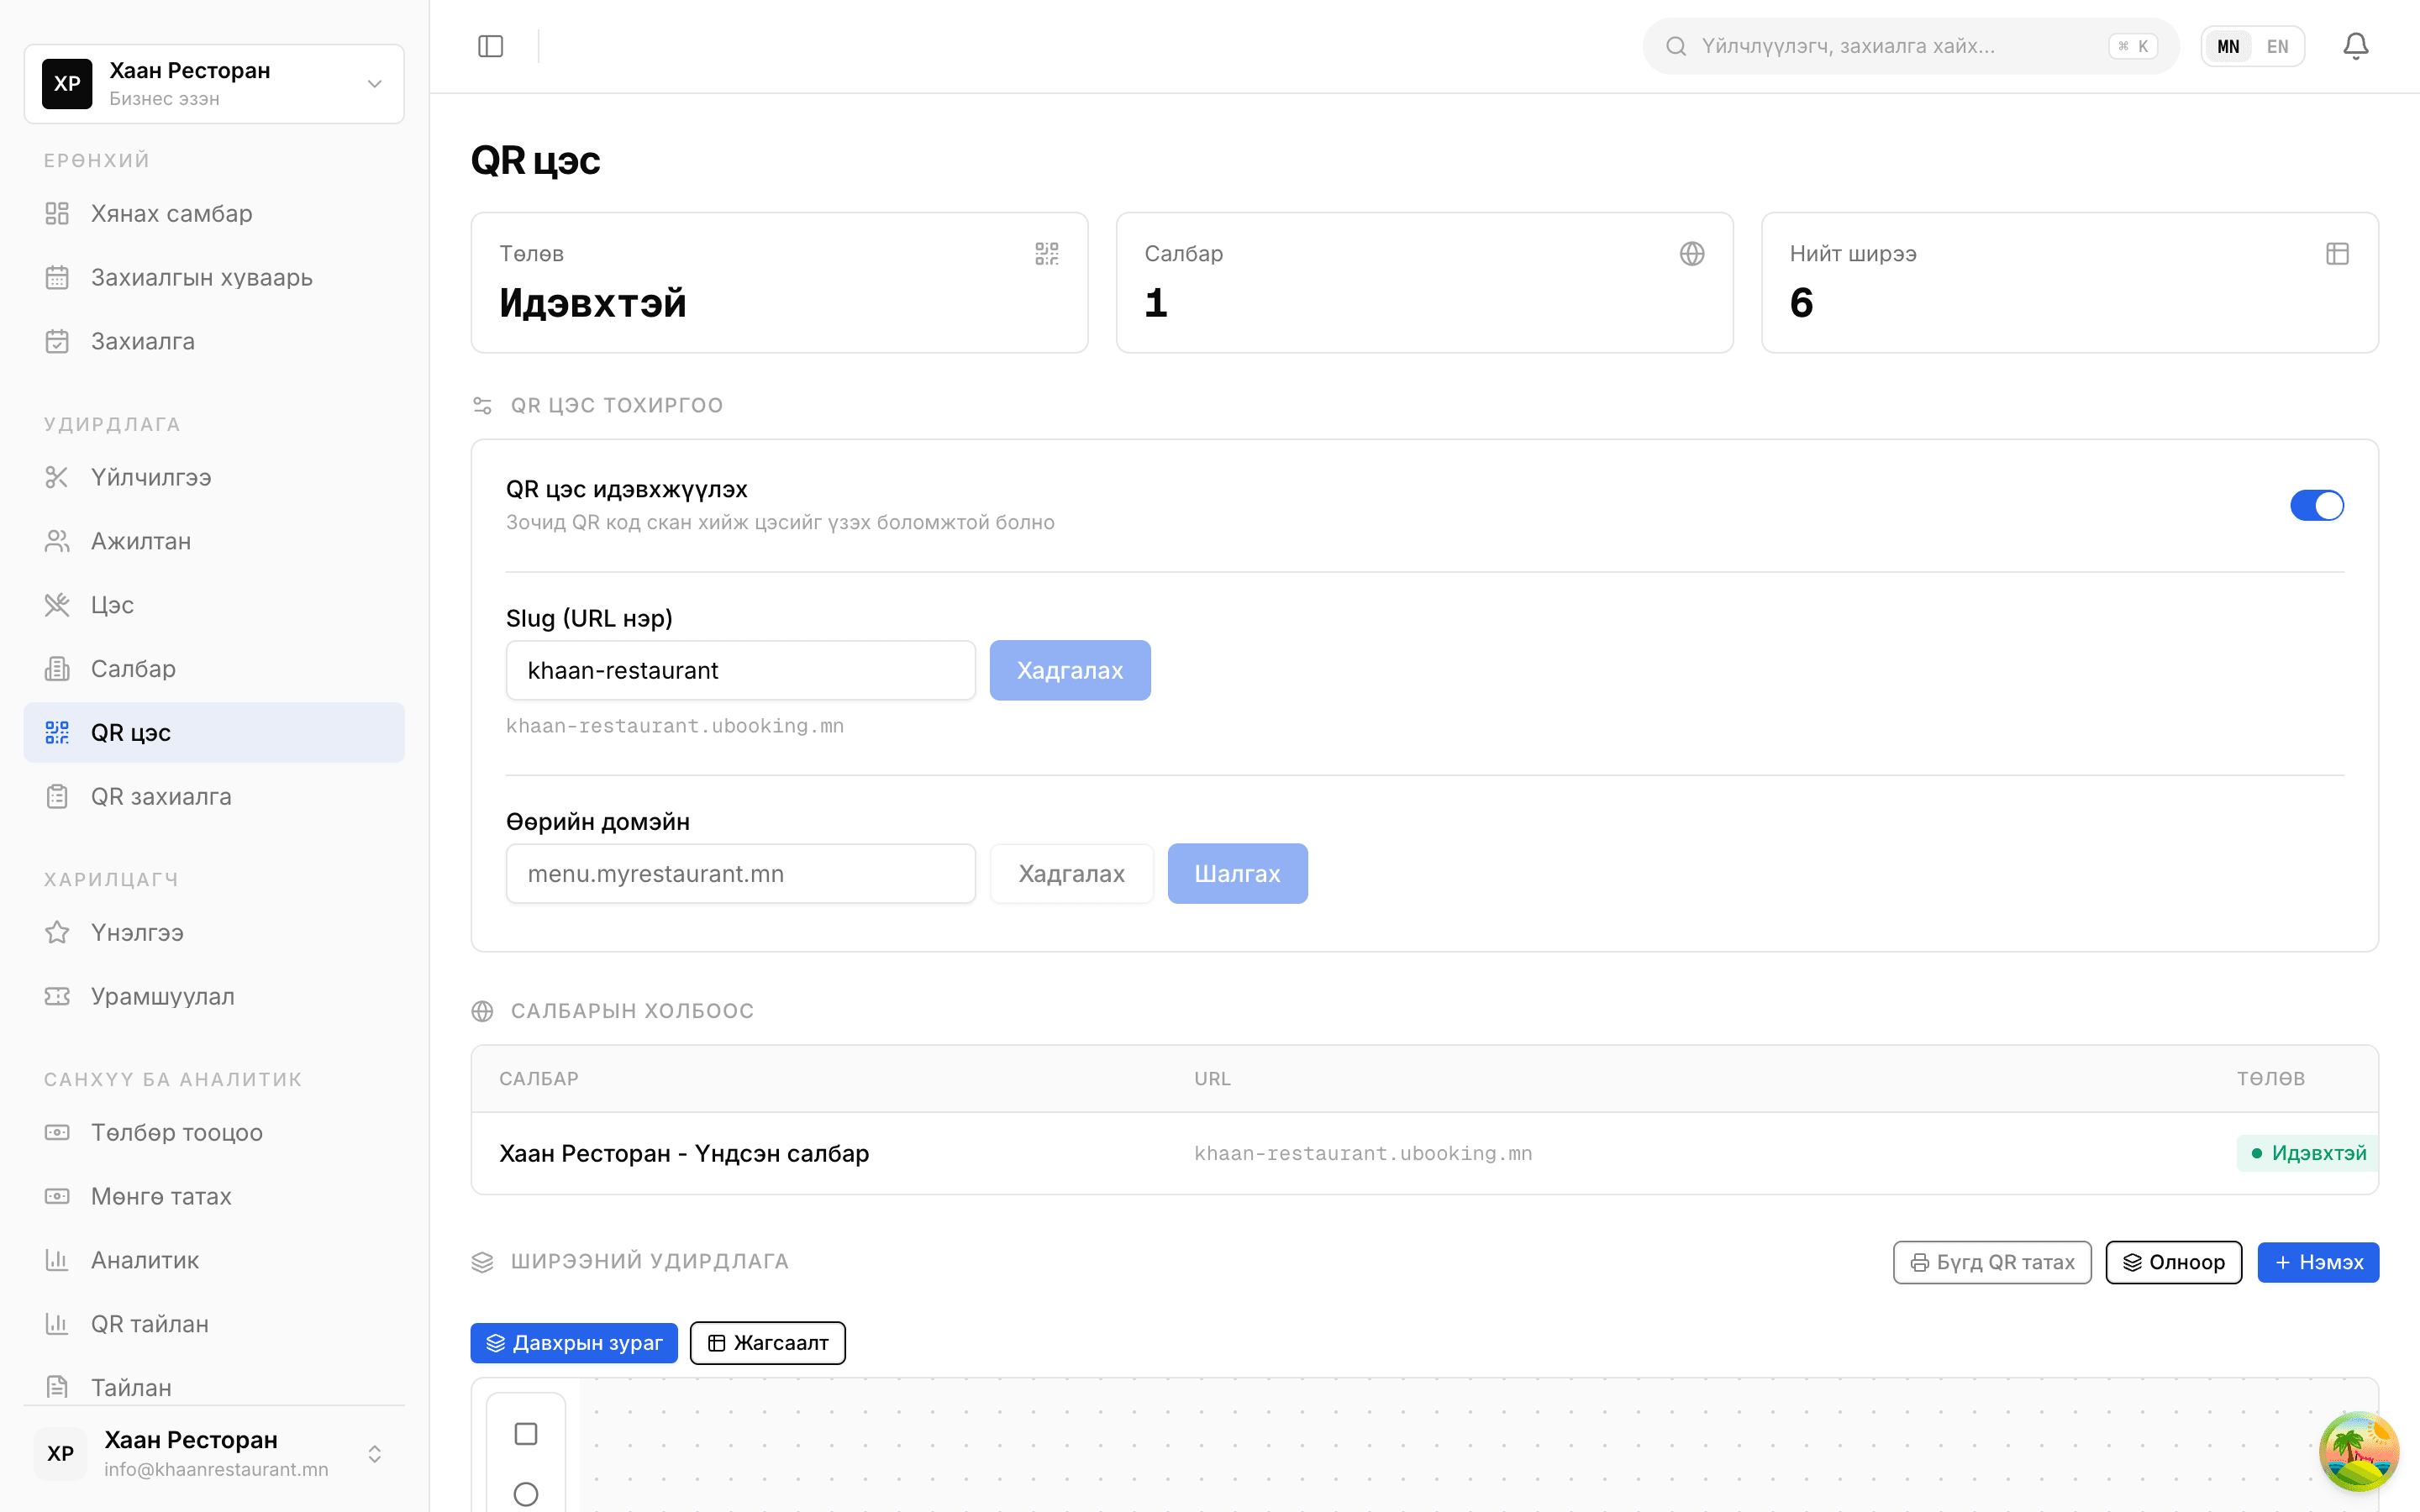Click the Нийт ширээ value 6

[x=1801, y=303]
